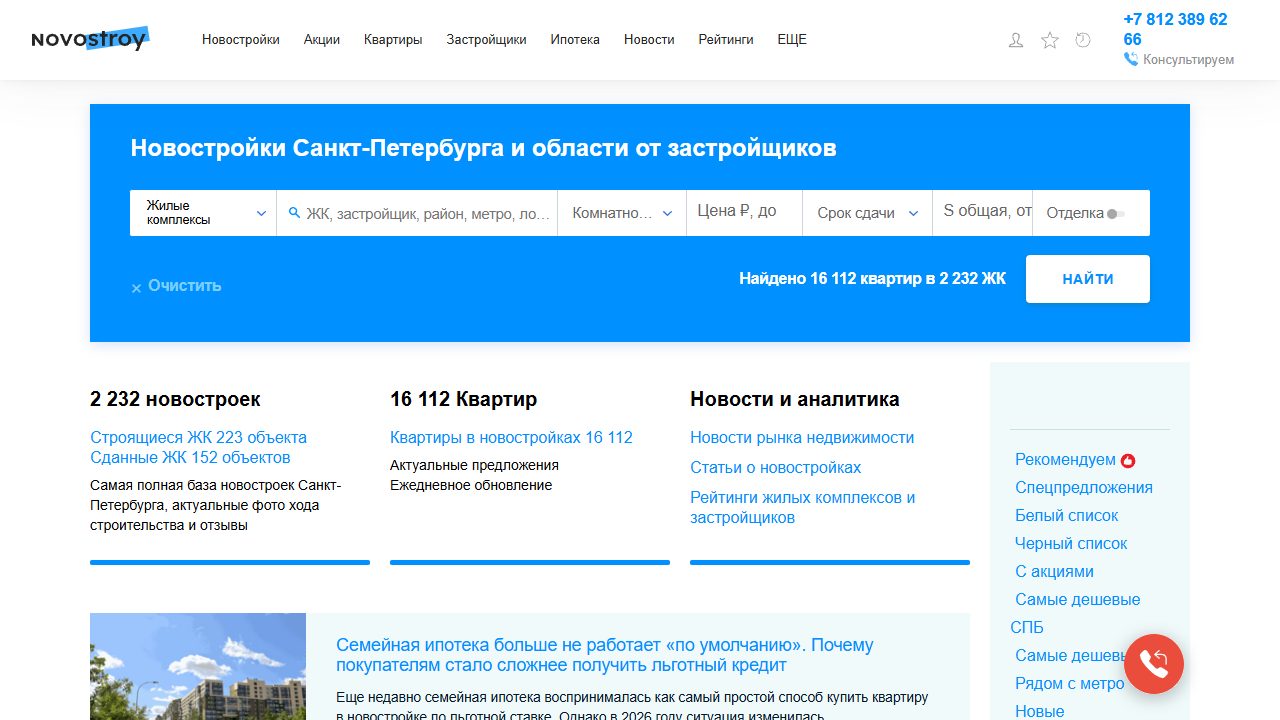This screenshot has height=720, width=1280.
Task: Open Сданные ЖК 152 объектов link
Action: pyautogui.click(x=190, y=457)
